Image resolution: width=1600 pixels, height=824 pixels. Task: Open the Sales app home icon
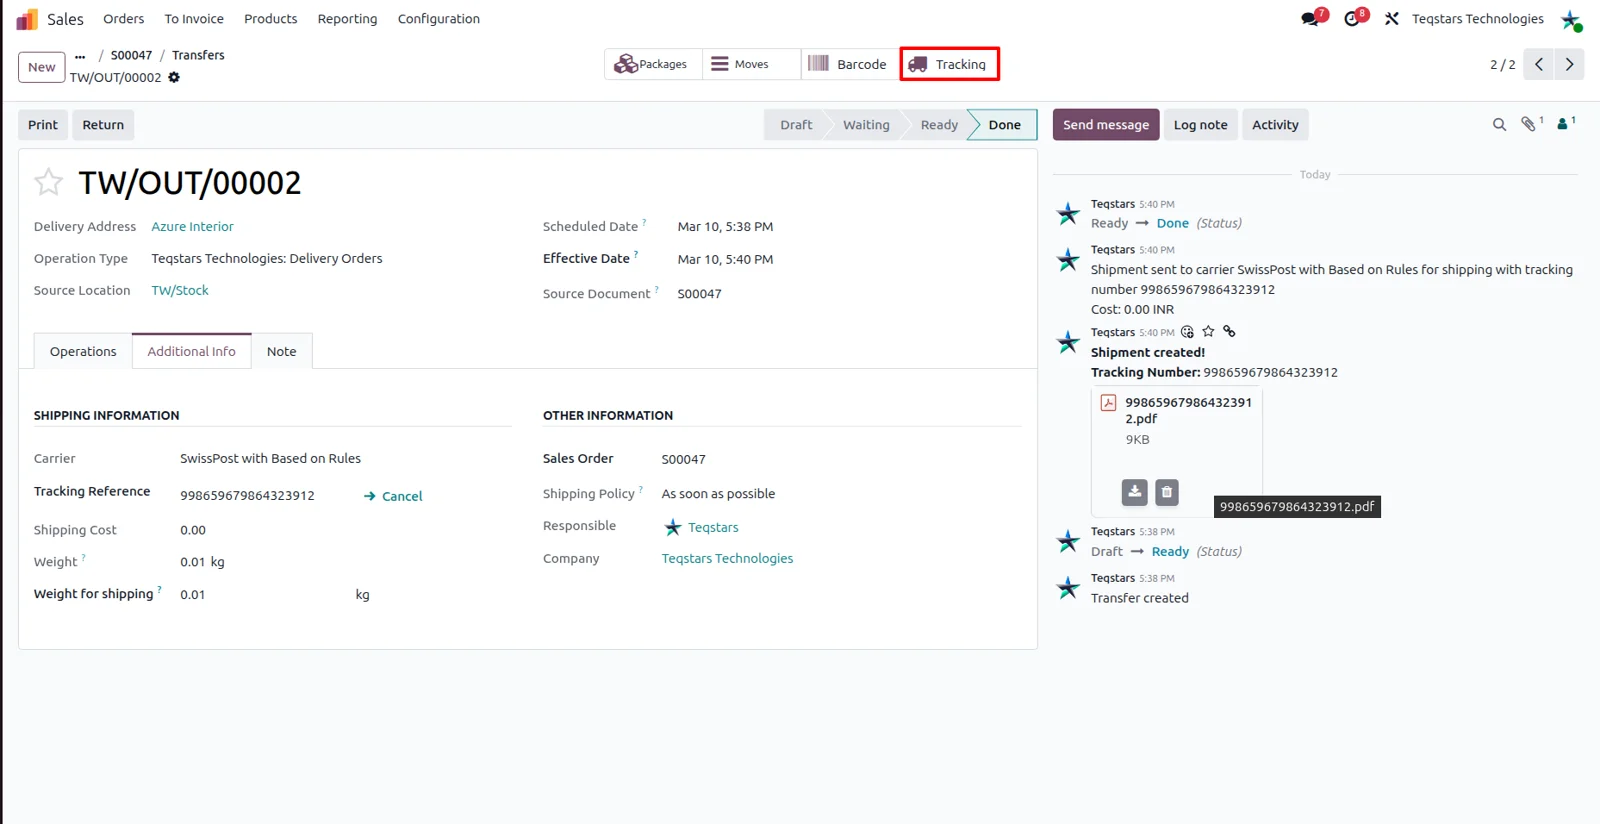click(x=27, y=19)
